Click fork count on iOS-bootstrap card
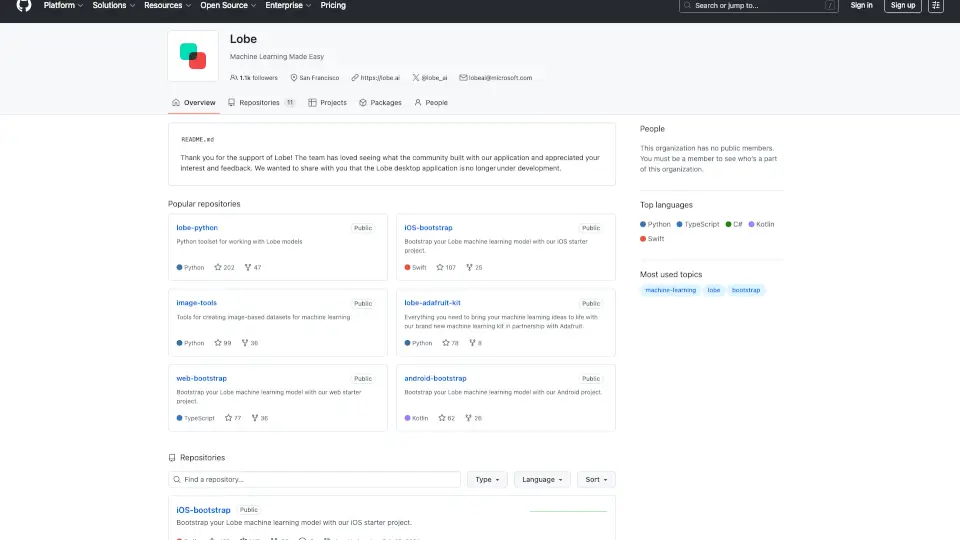The image size is (960, 540). [473, 268]
